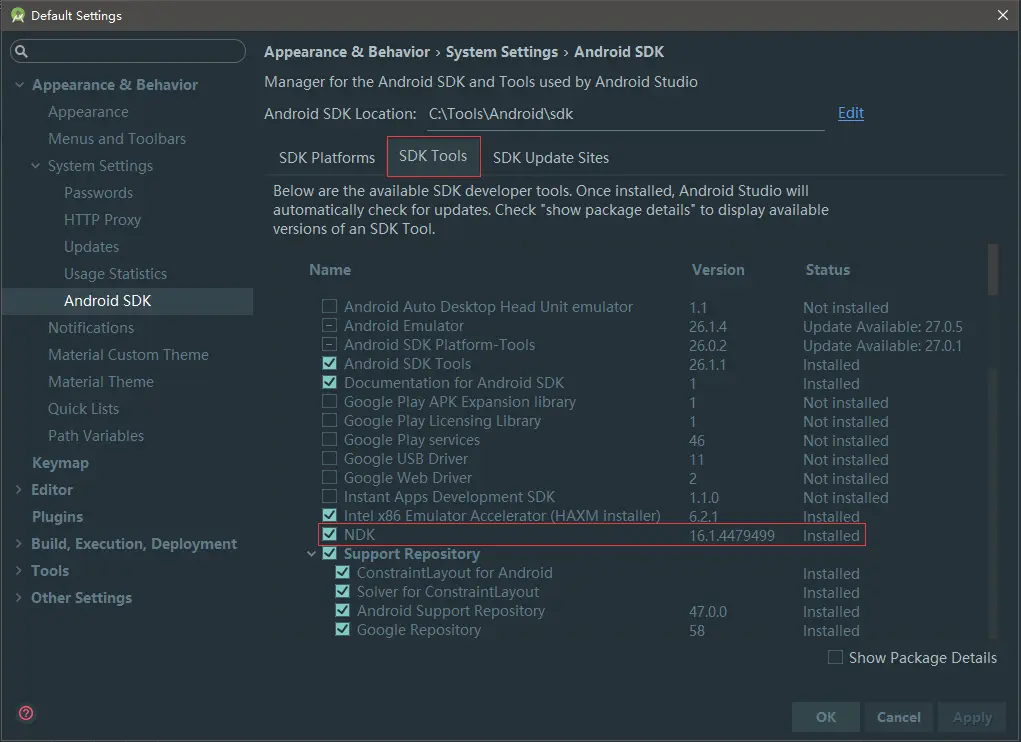The width and height of the screenshot is (1021, 742).
Task: Click the Android Studio window icon
Action: pos(18,15)
